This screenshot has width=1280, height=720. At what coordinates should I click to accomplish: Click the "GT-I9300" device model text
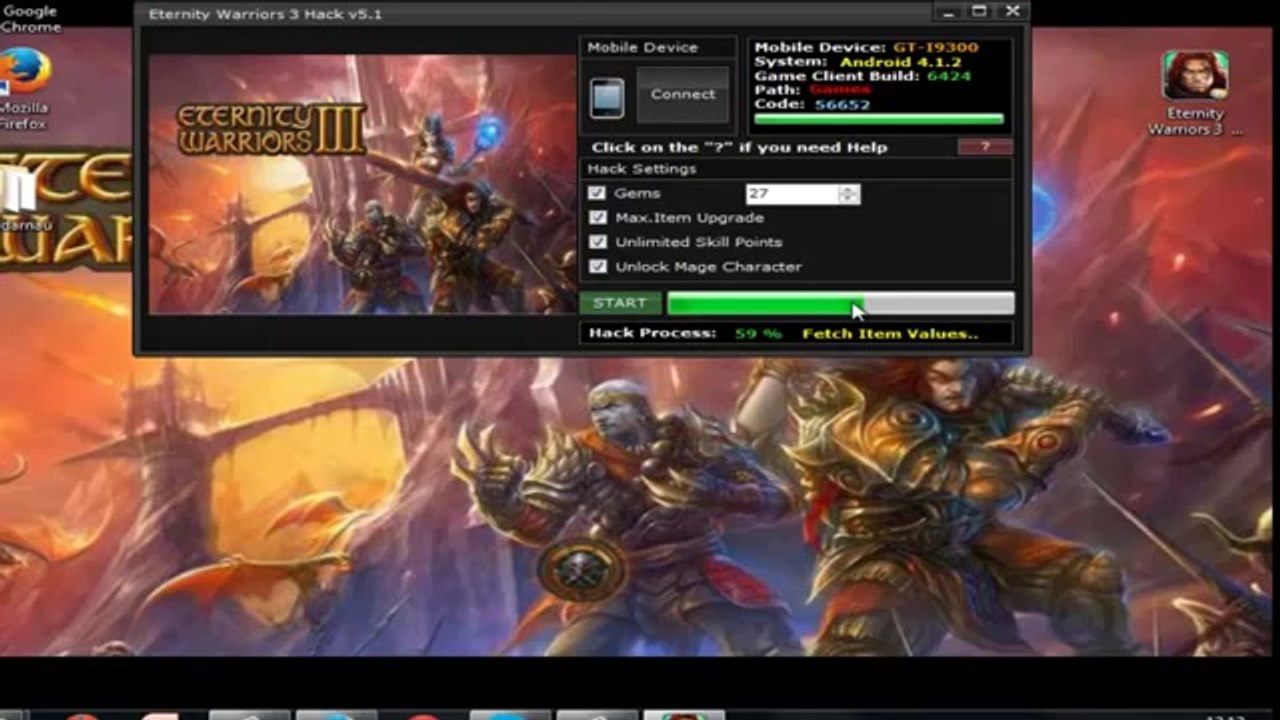coord(935,47)
